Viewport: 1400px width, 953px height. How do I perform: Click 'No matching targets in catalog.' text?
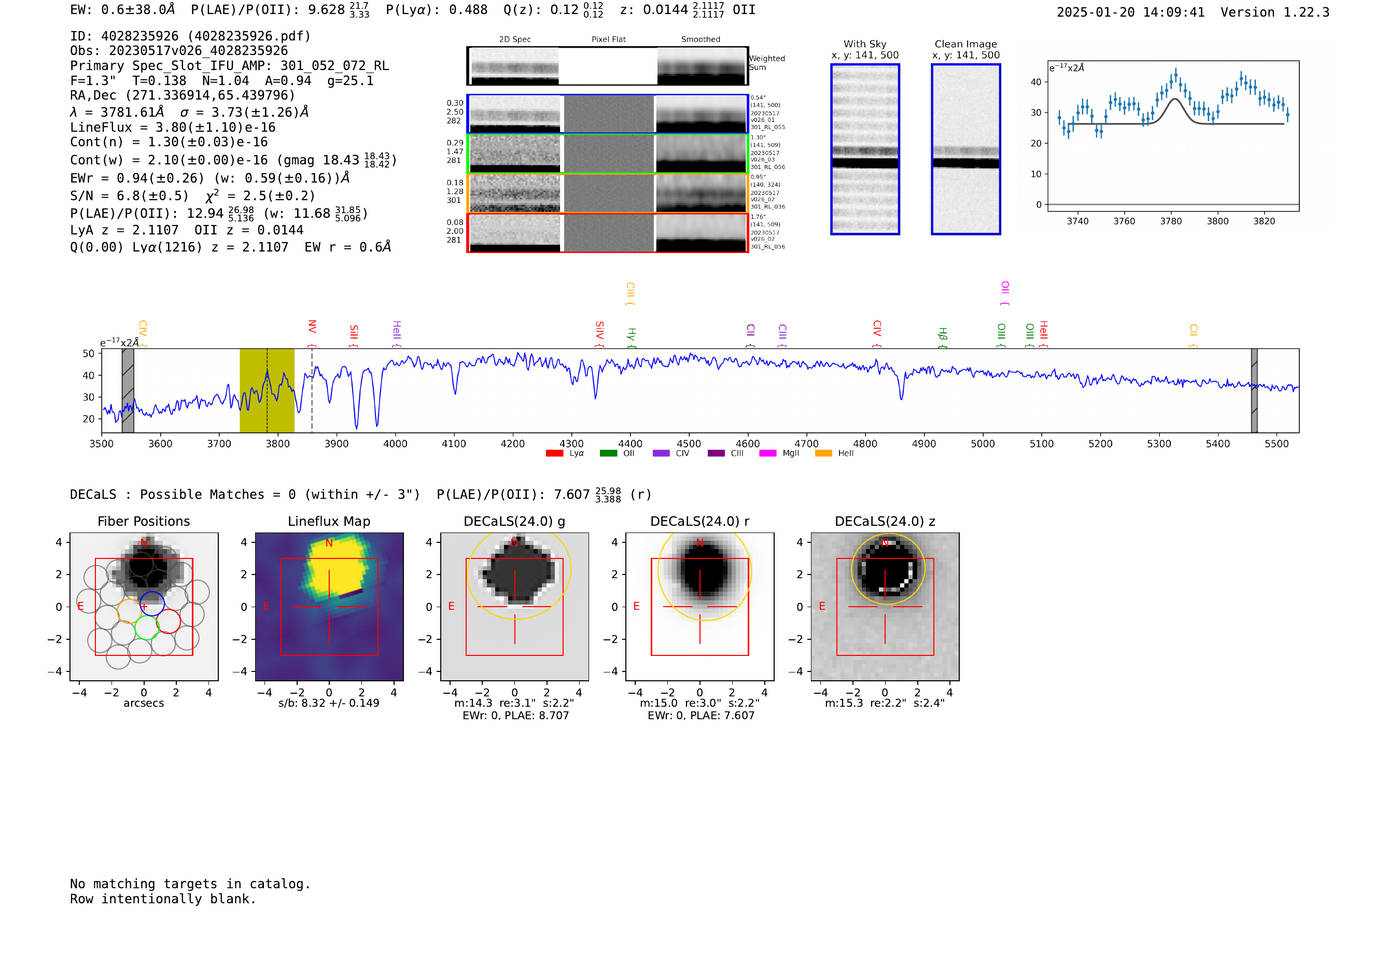[190, 884]
